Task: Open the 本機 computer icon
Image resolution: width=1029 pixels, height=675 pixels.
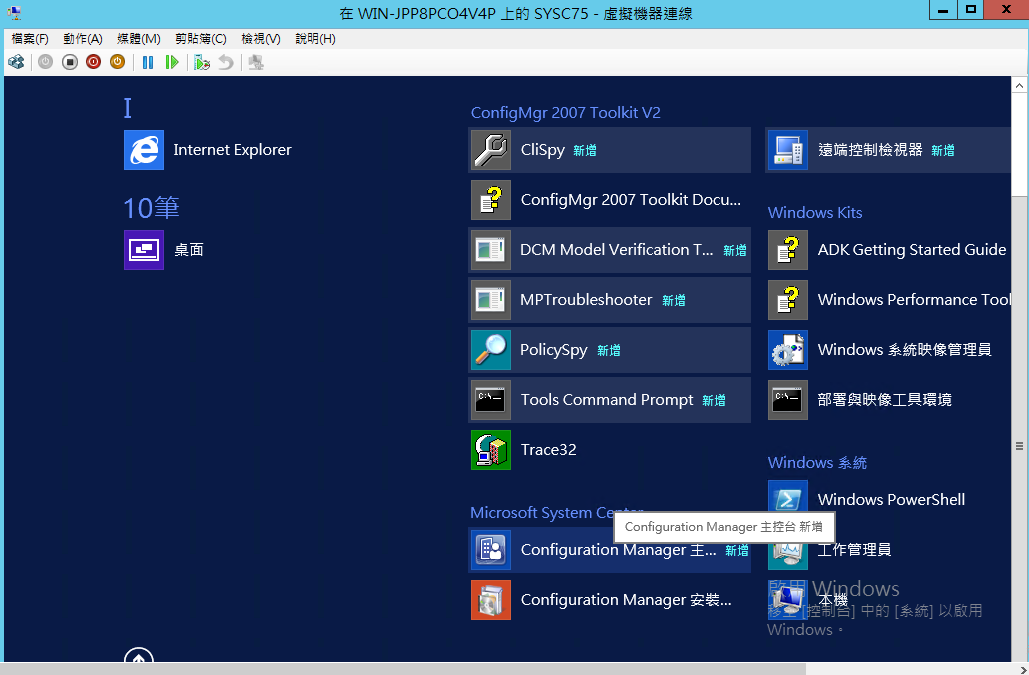Action: (788, 600)
